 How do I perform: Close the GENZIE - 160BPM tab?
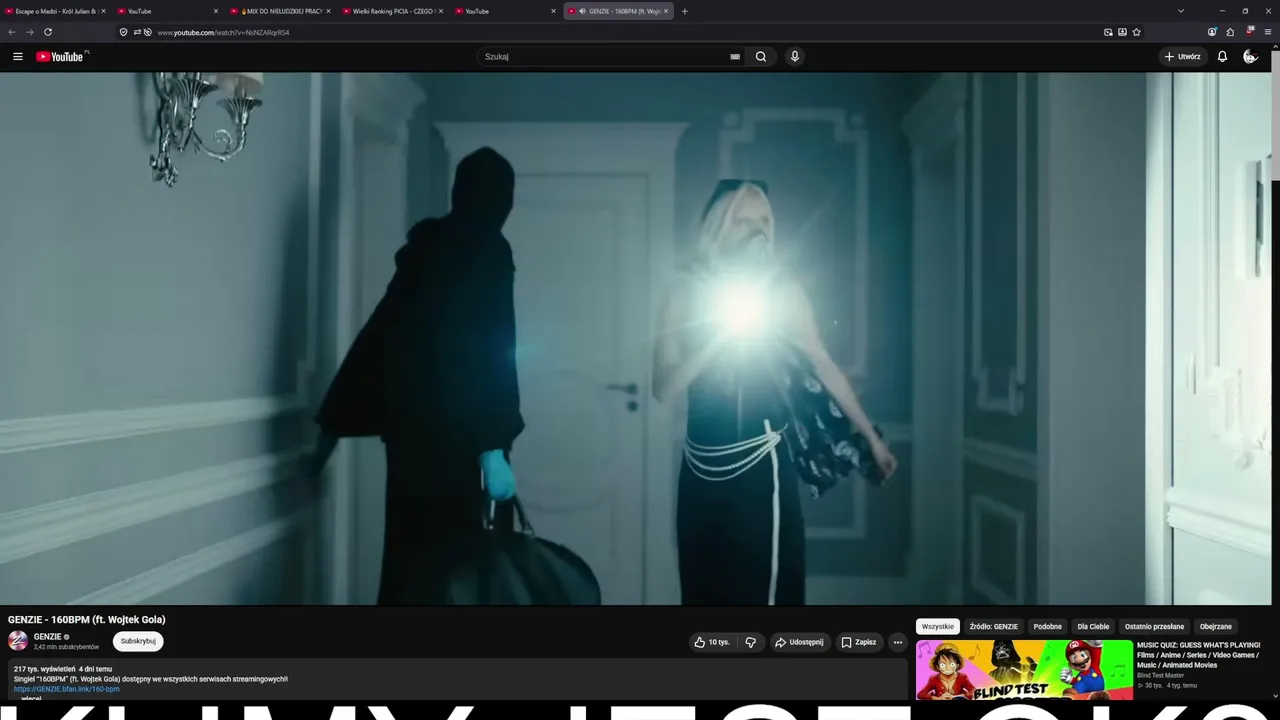click(666, 11)
